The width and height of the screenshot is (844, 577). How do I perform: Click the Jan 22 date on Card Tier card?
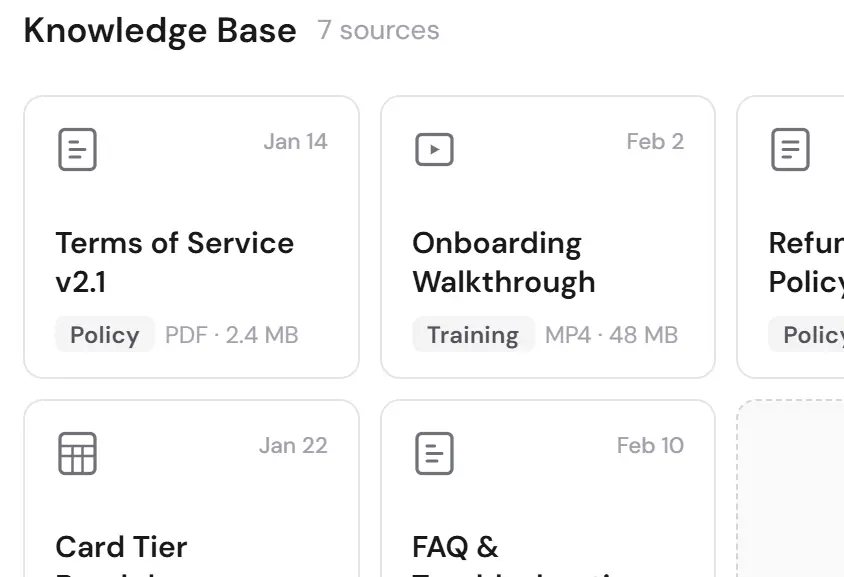pyautogui.click(x=293, y=445)
